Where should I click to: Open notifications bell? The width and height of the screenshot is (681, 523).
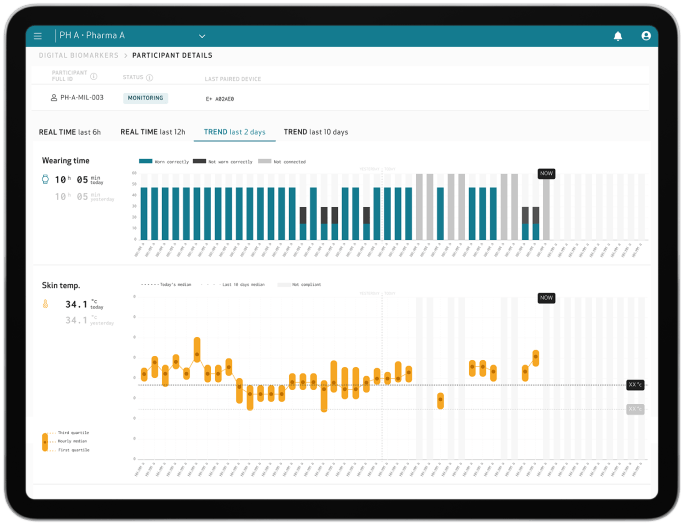pos(617,36)
